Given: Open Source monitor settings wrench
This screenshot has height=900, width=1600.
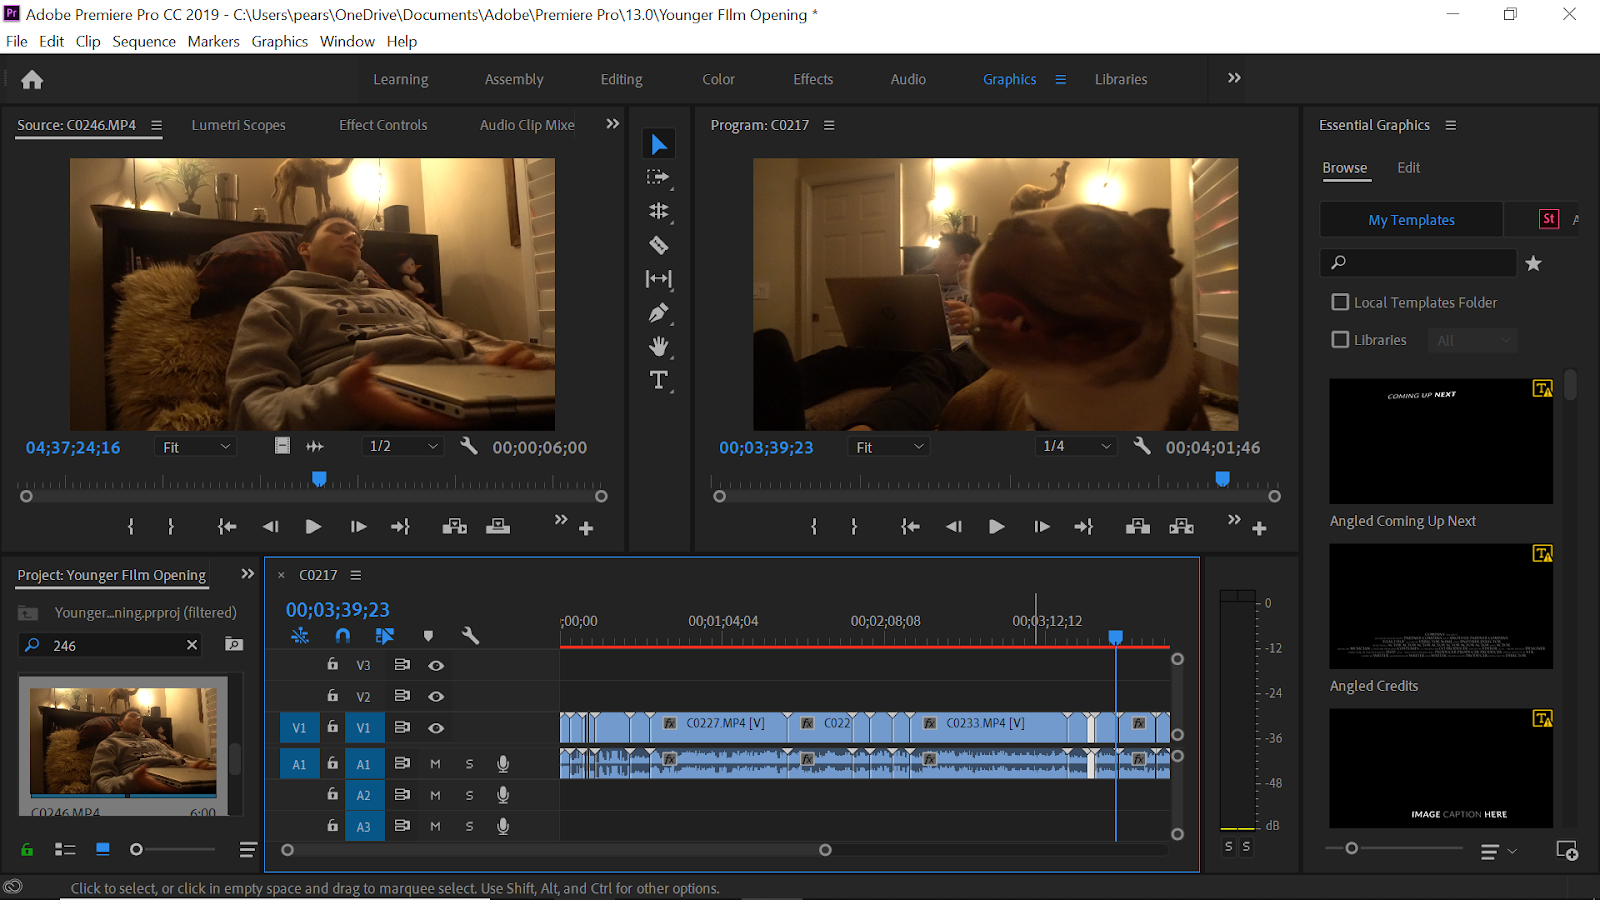Looking at the screenshot, I should pyautogui.click(x=468, y=446).
